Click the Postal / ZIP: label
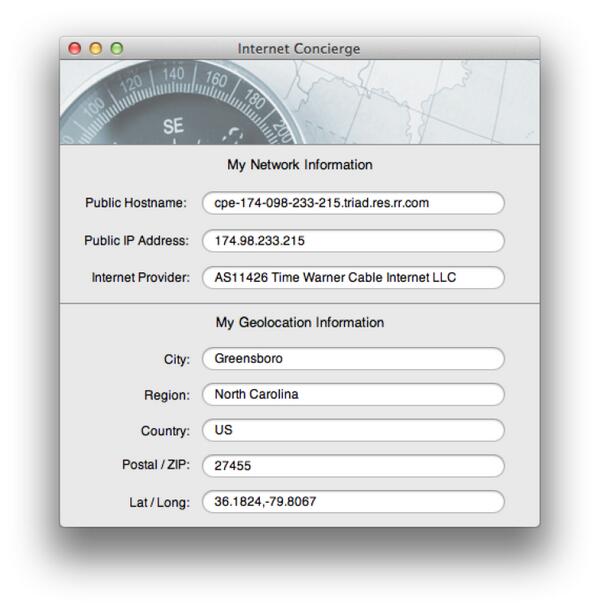This screenshot has width=600, height=610. click(x=156, y=465)
